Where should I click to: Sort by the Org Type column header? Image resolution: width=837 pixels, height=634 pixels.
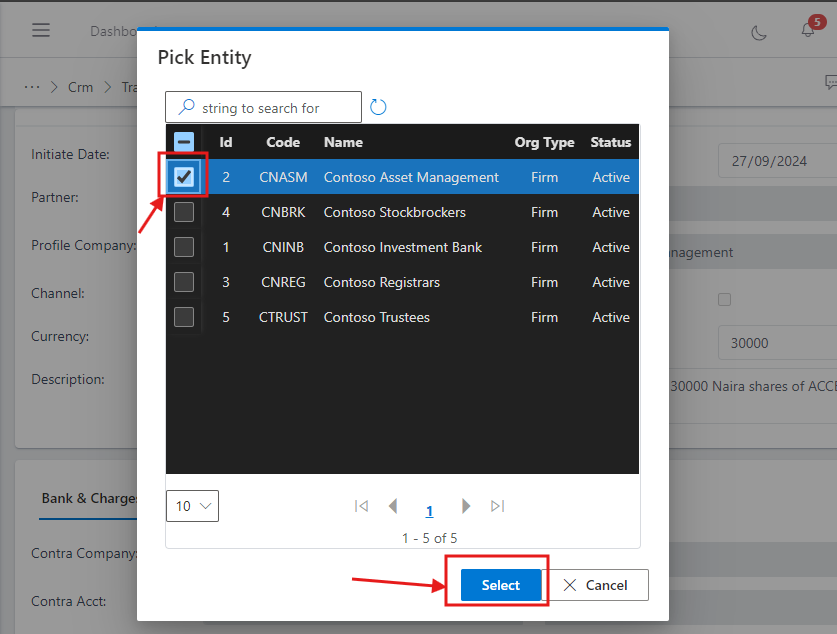click(544, 142)
